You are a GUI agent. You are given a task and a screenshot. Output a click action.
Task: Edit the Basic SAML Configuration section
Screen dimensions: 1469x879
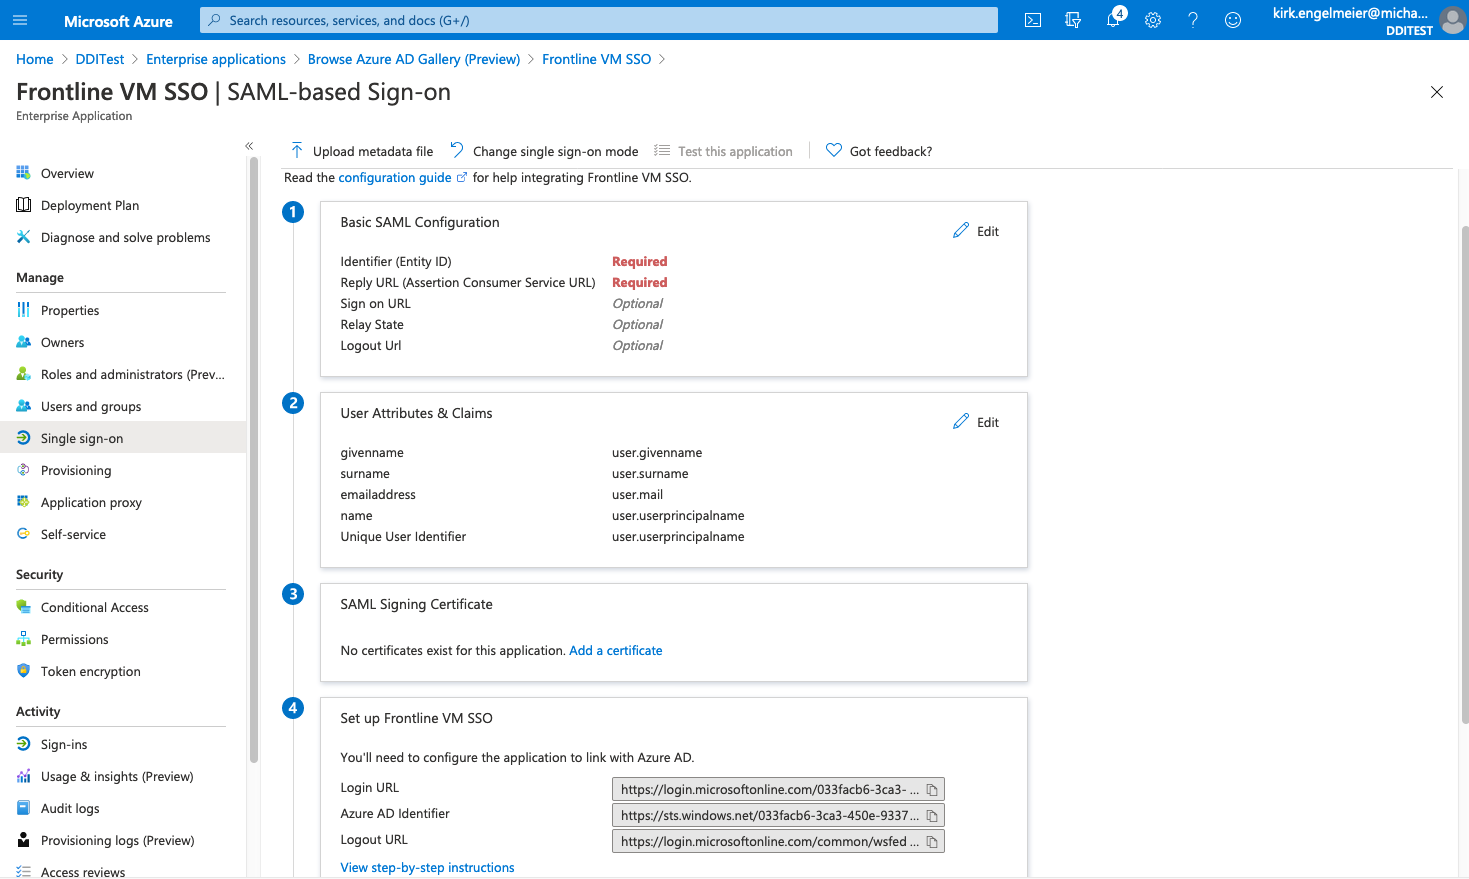pyautogui.click(x=975, y=230)
